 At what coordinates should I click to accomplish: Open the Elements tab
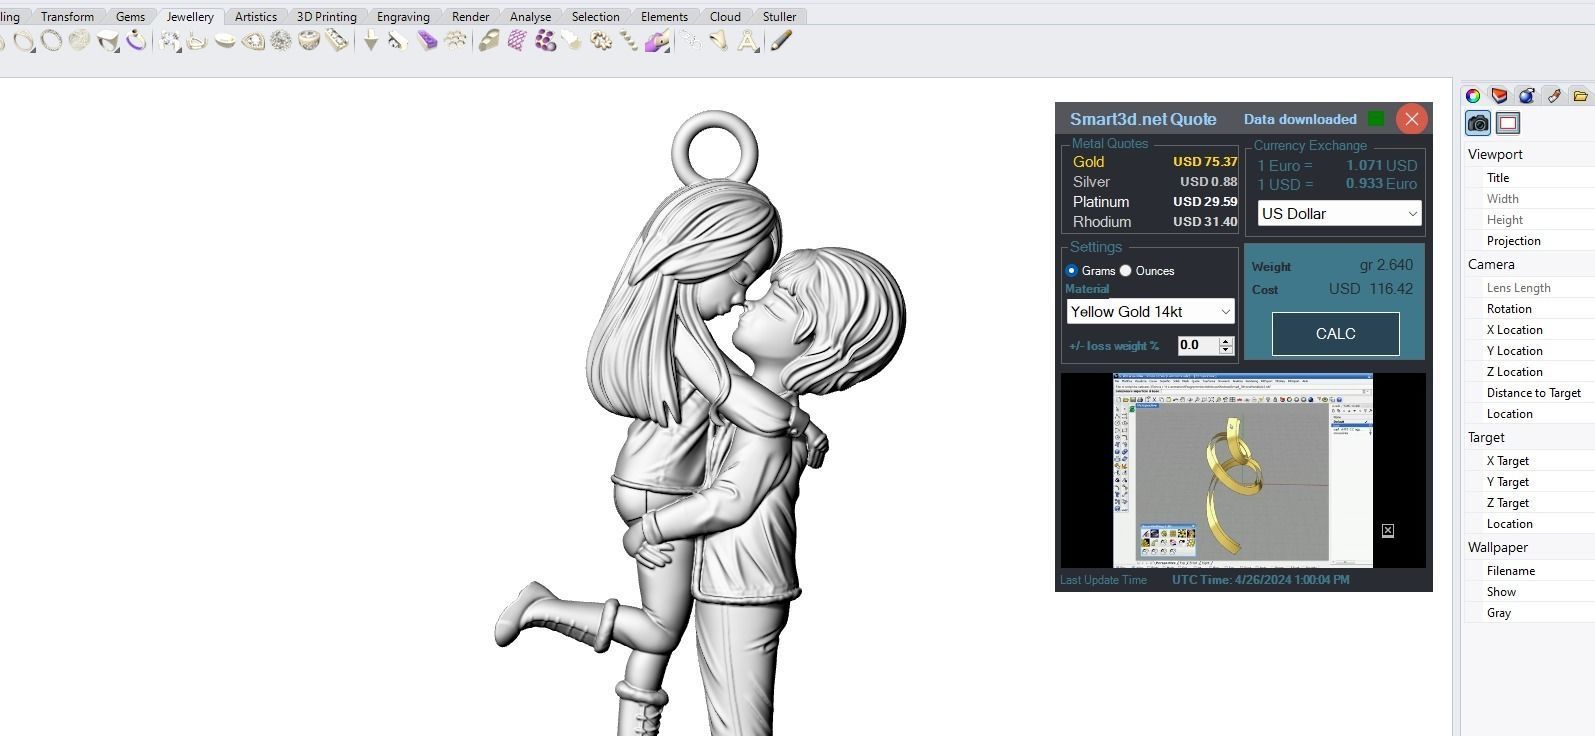click(x=664, y=17)
